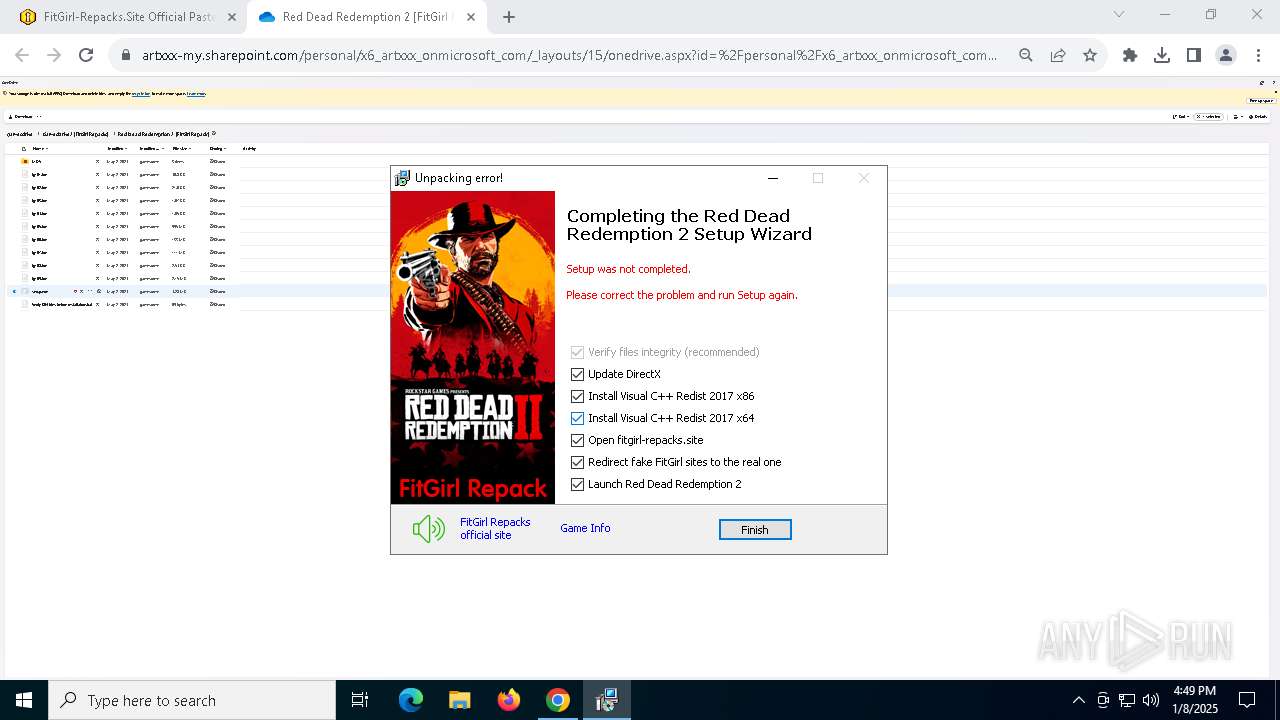Screen dimensions: 1280x720
Task: Click the green speaker sound icon in installer
Action: click(x=428, y=529)
